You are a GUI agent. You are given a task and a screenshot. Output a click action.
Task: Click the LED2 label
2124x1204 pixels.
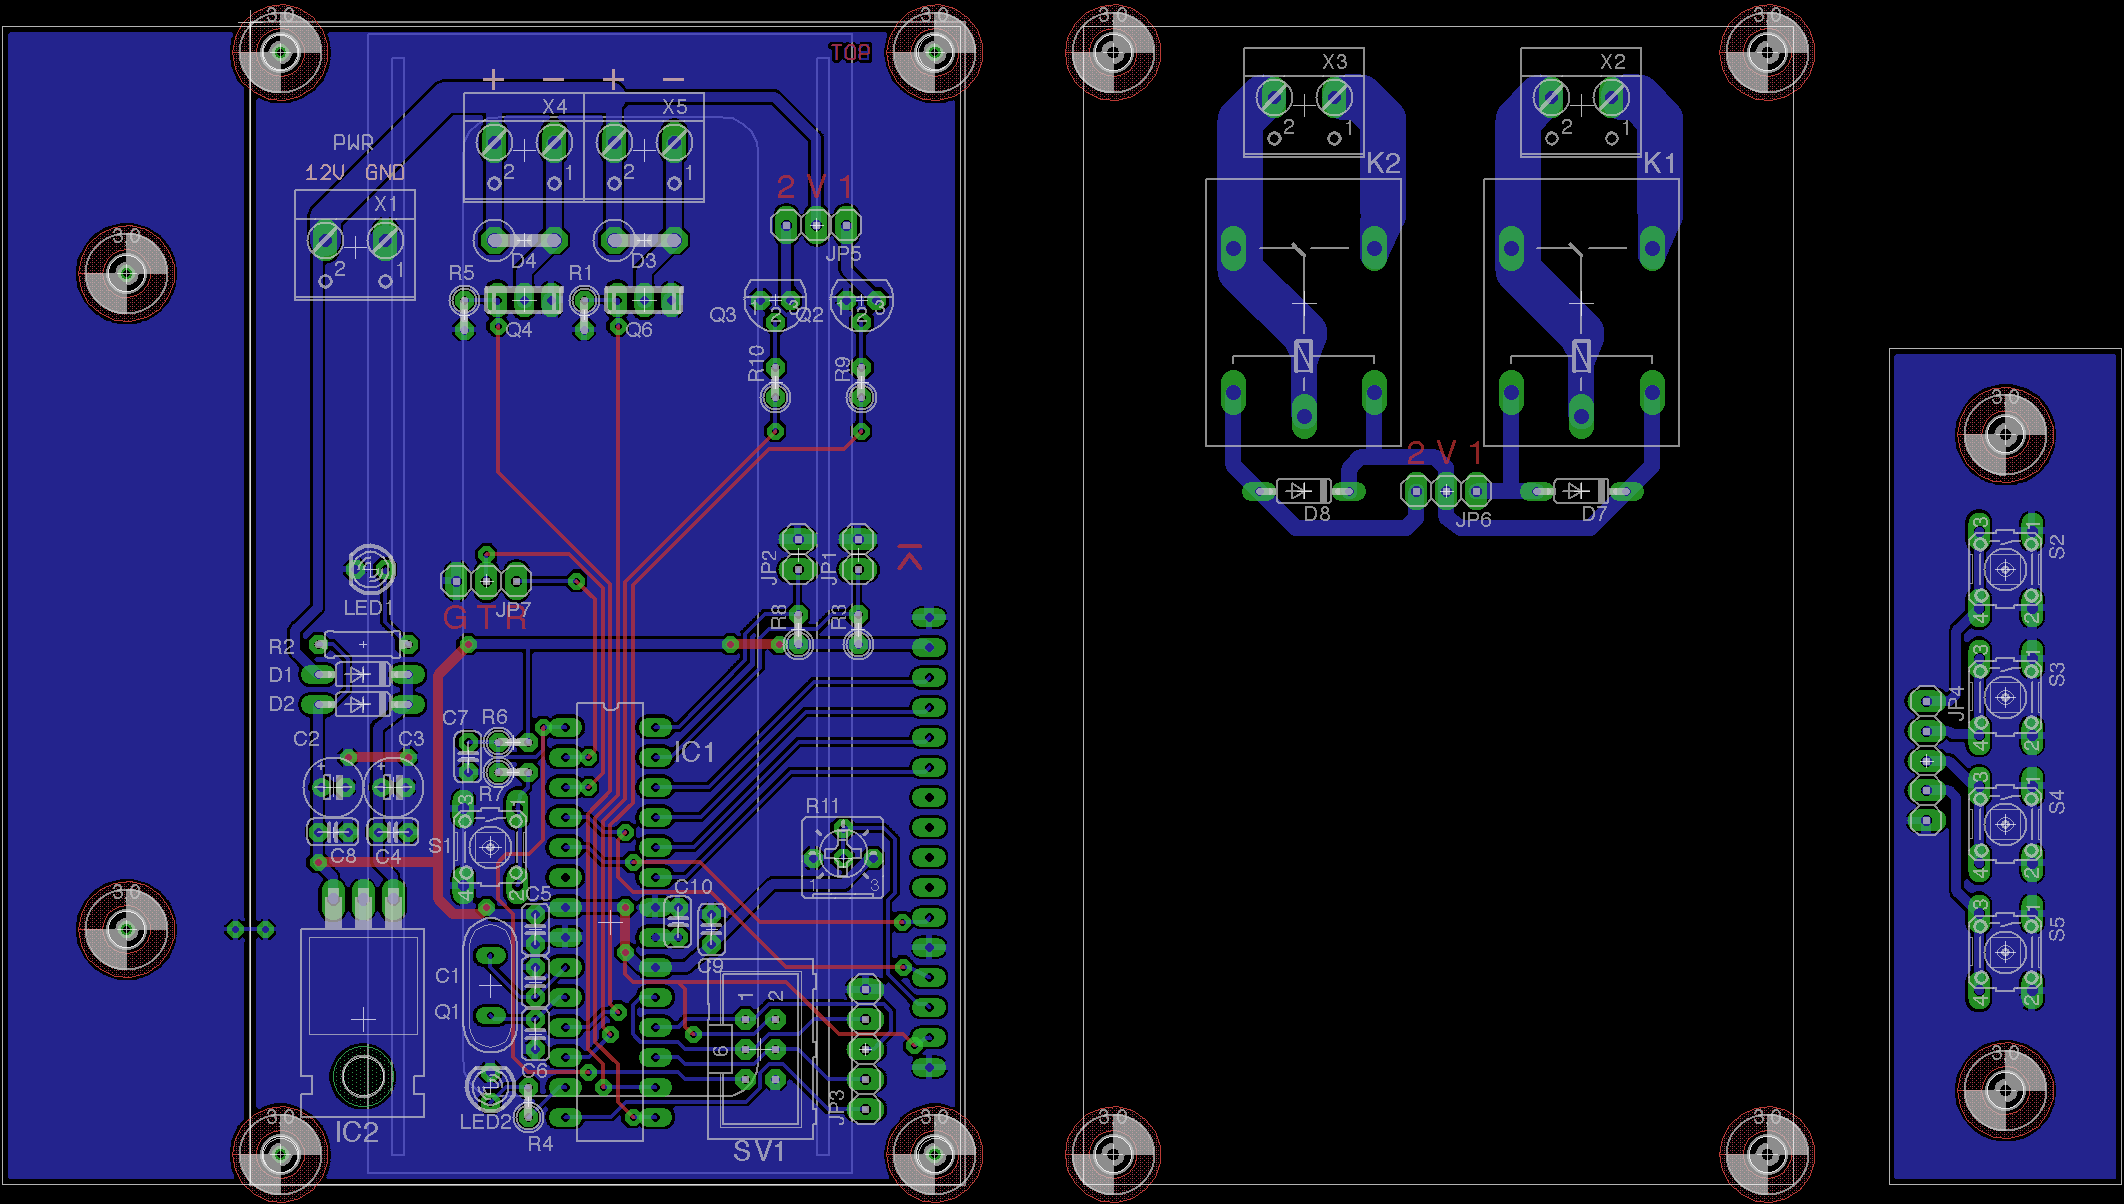[x=485, y=1121]
